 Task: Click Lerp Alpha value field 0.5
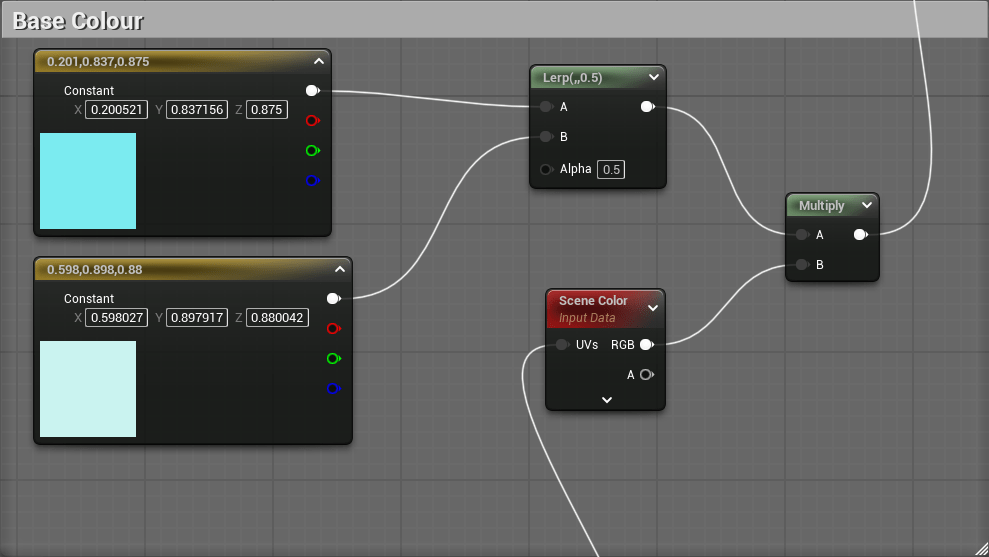[611, 169]
